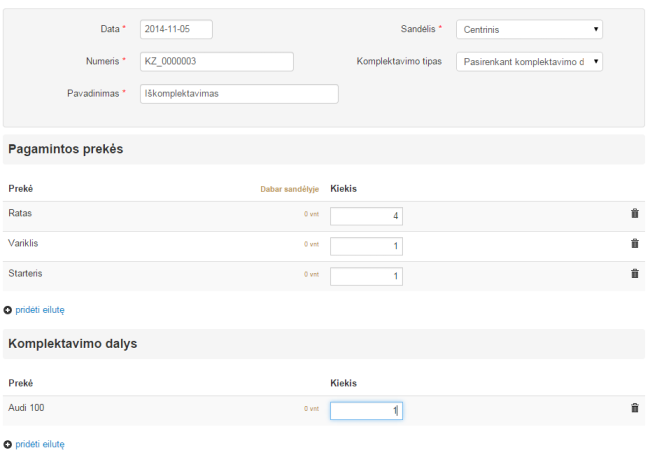Select the Ratas product name
This screenshot has width=650, height=455.
pyautogui.click(x=22, y=213)
